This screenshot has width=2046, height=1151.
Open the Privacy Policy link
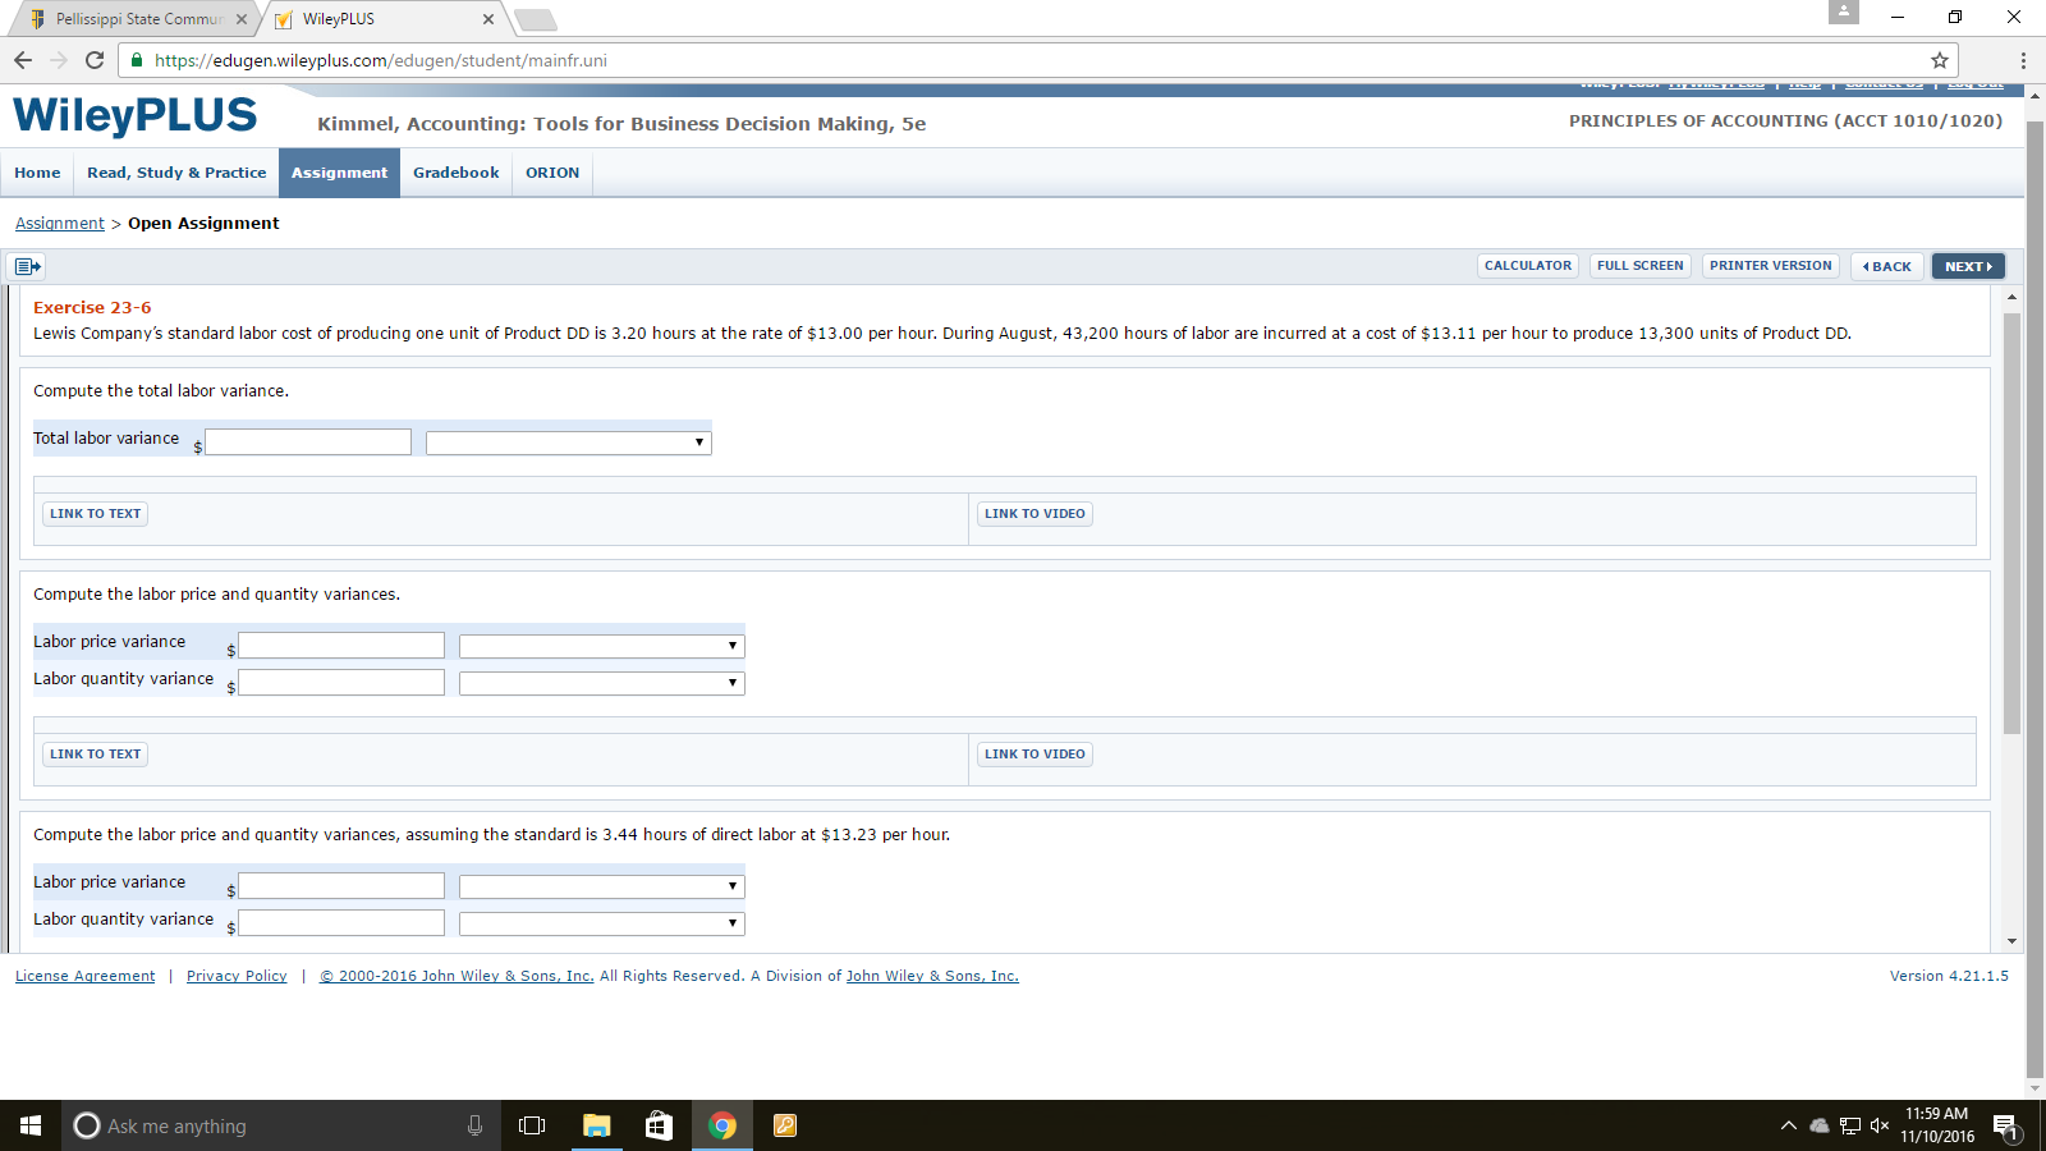coord(236,976)
